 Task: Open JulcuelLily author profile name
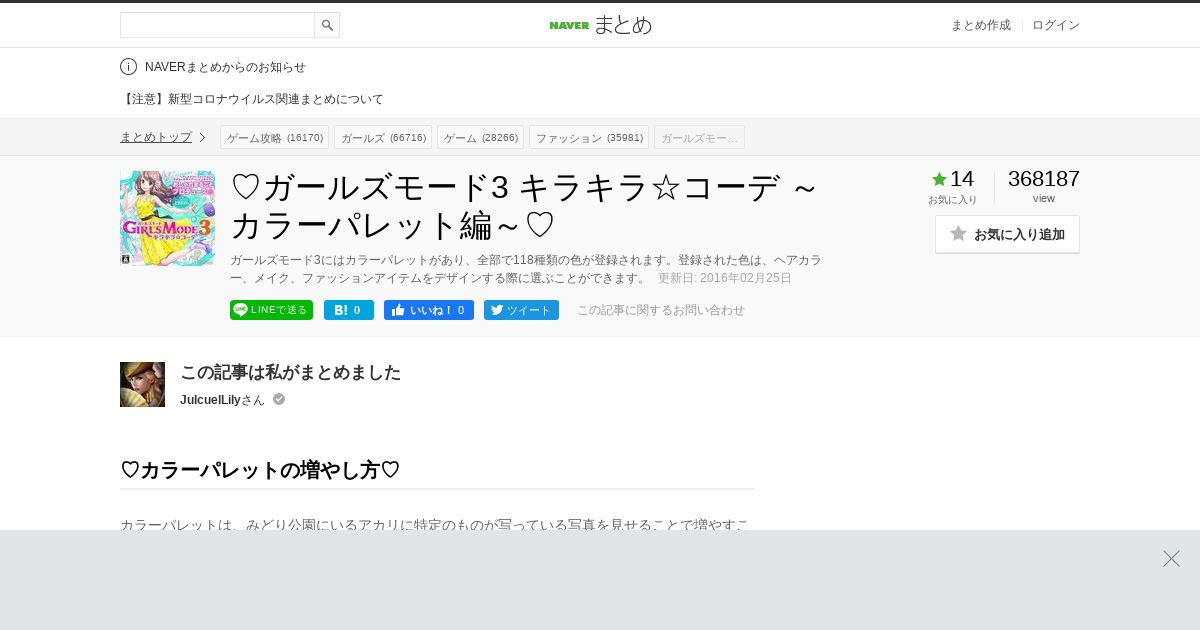tap(210, 400)
